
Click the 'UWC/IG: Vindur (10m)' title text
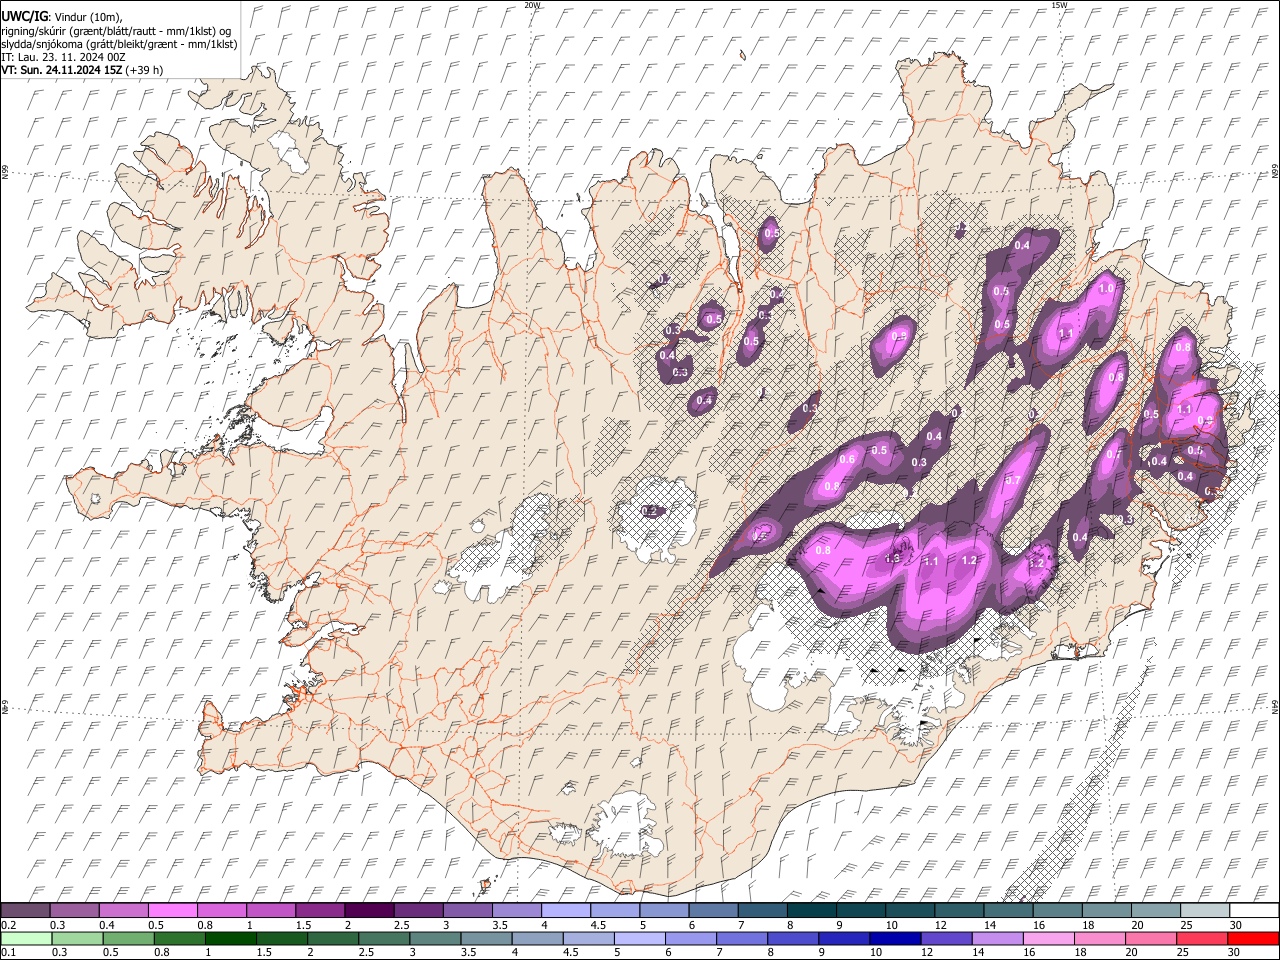click(x=62, y=17)
